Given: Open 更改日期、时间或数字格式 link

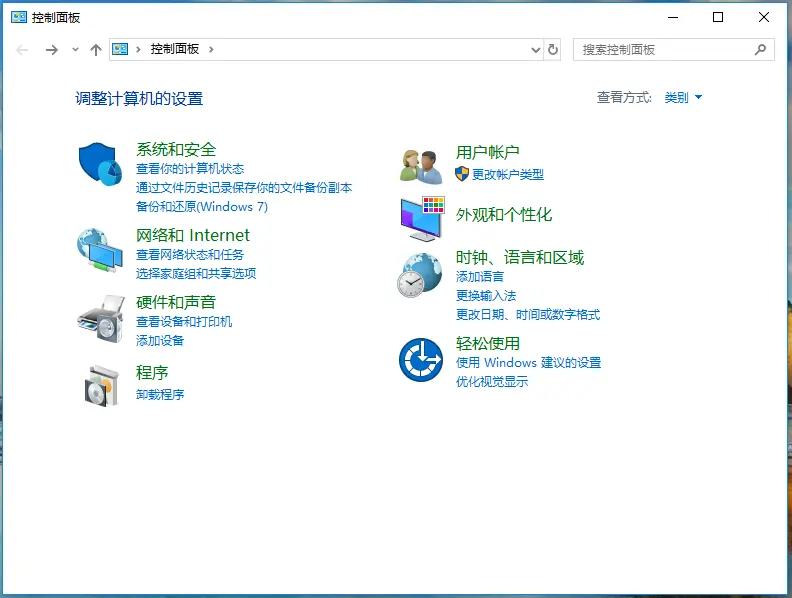Looking at the screenshot, I should pos(528,315).
